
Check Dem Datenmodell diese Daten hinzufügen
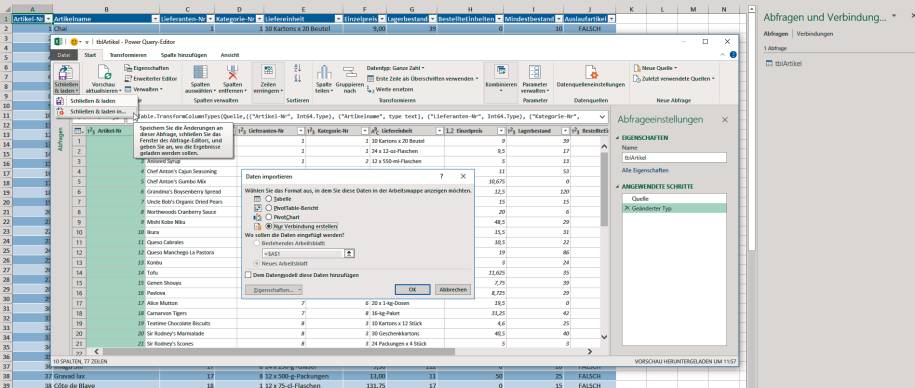click(x=248, y=275)
